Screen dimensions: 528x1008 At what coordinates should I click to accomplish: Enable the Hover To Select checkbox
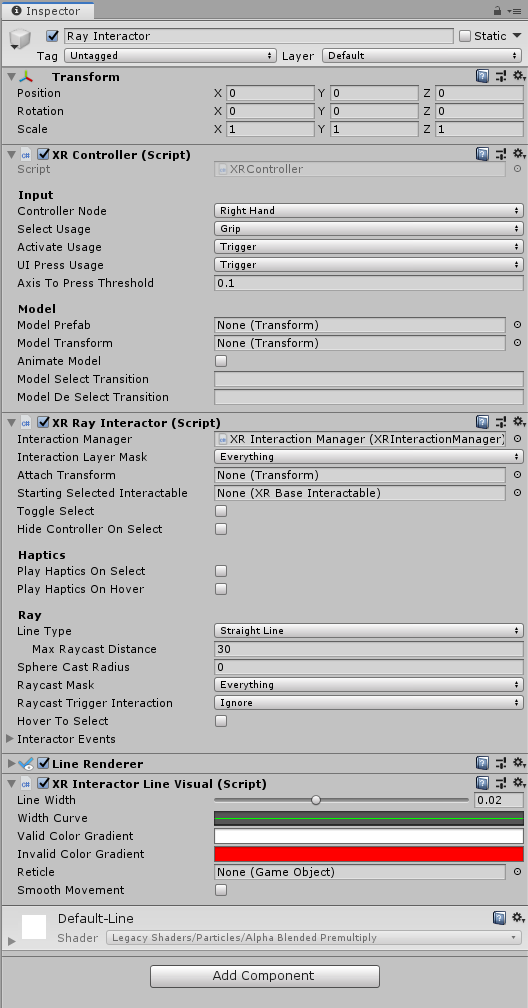coord(221,721)
